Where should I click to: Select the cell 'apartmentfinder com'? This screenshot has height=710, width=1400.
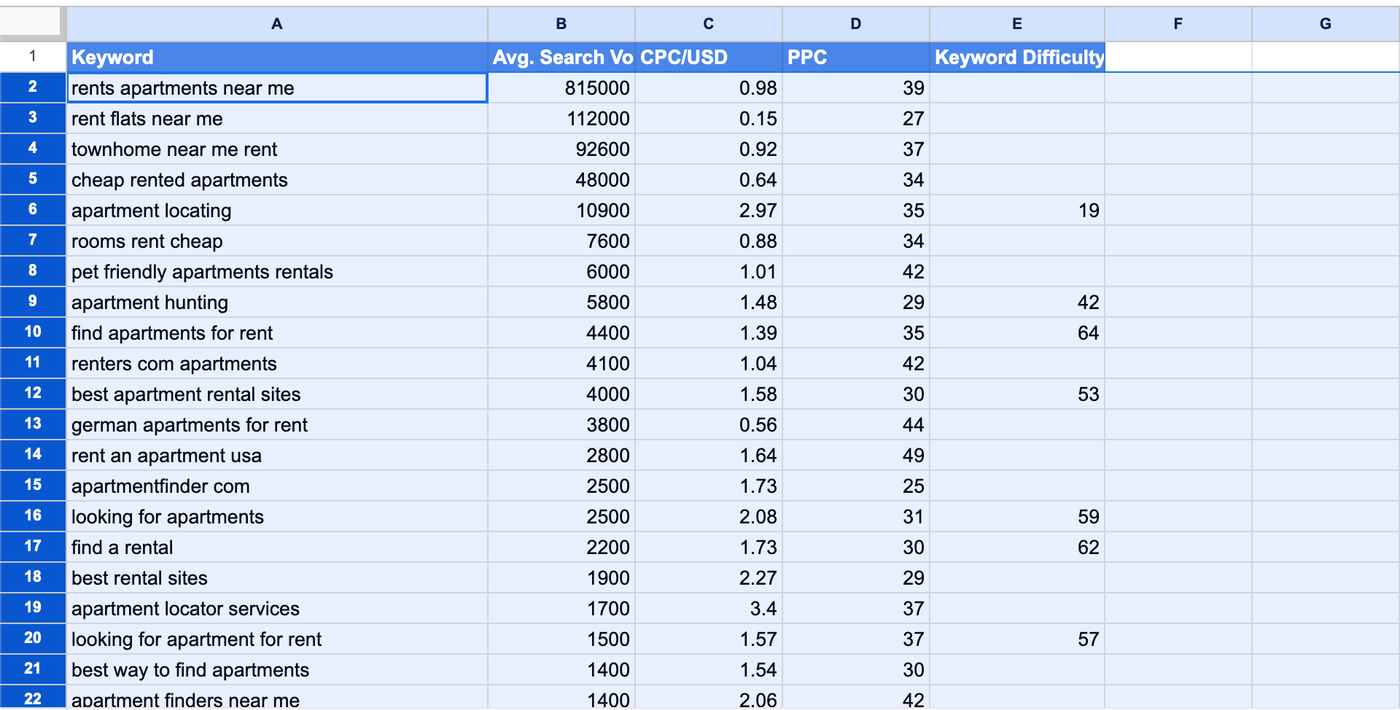(276, 486)
